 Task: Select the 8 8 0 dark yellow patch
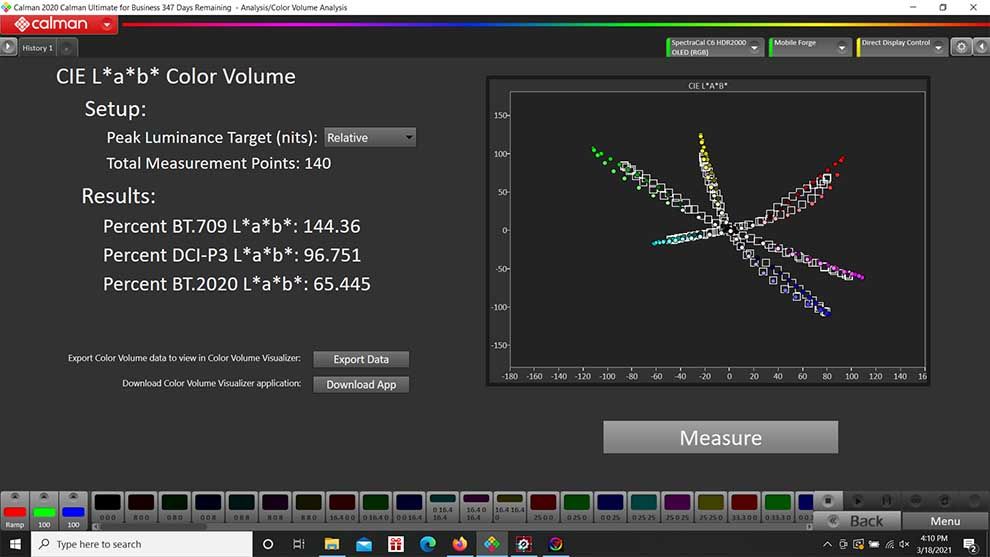(308, 507)
